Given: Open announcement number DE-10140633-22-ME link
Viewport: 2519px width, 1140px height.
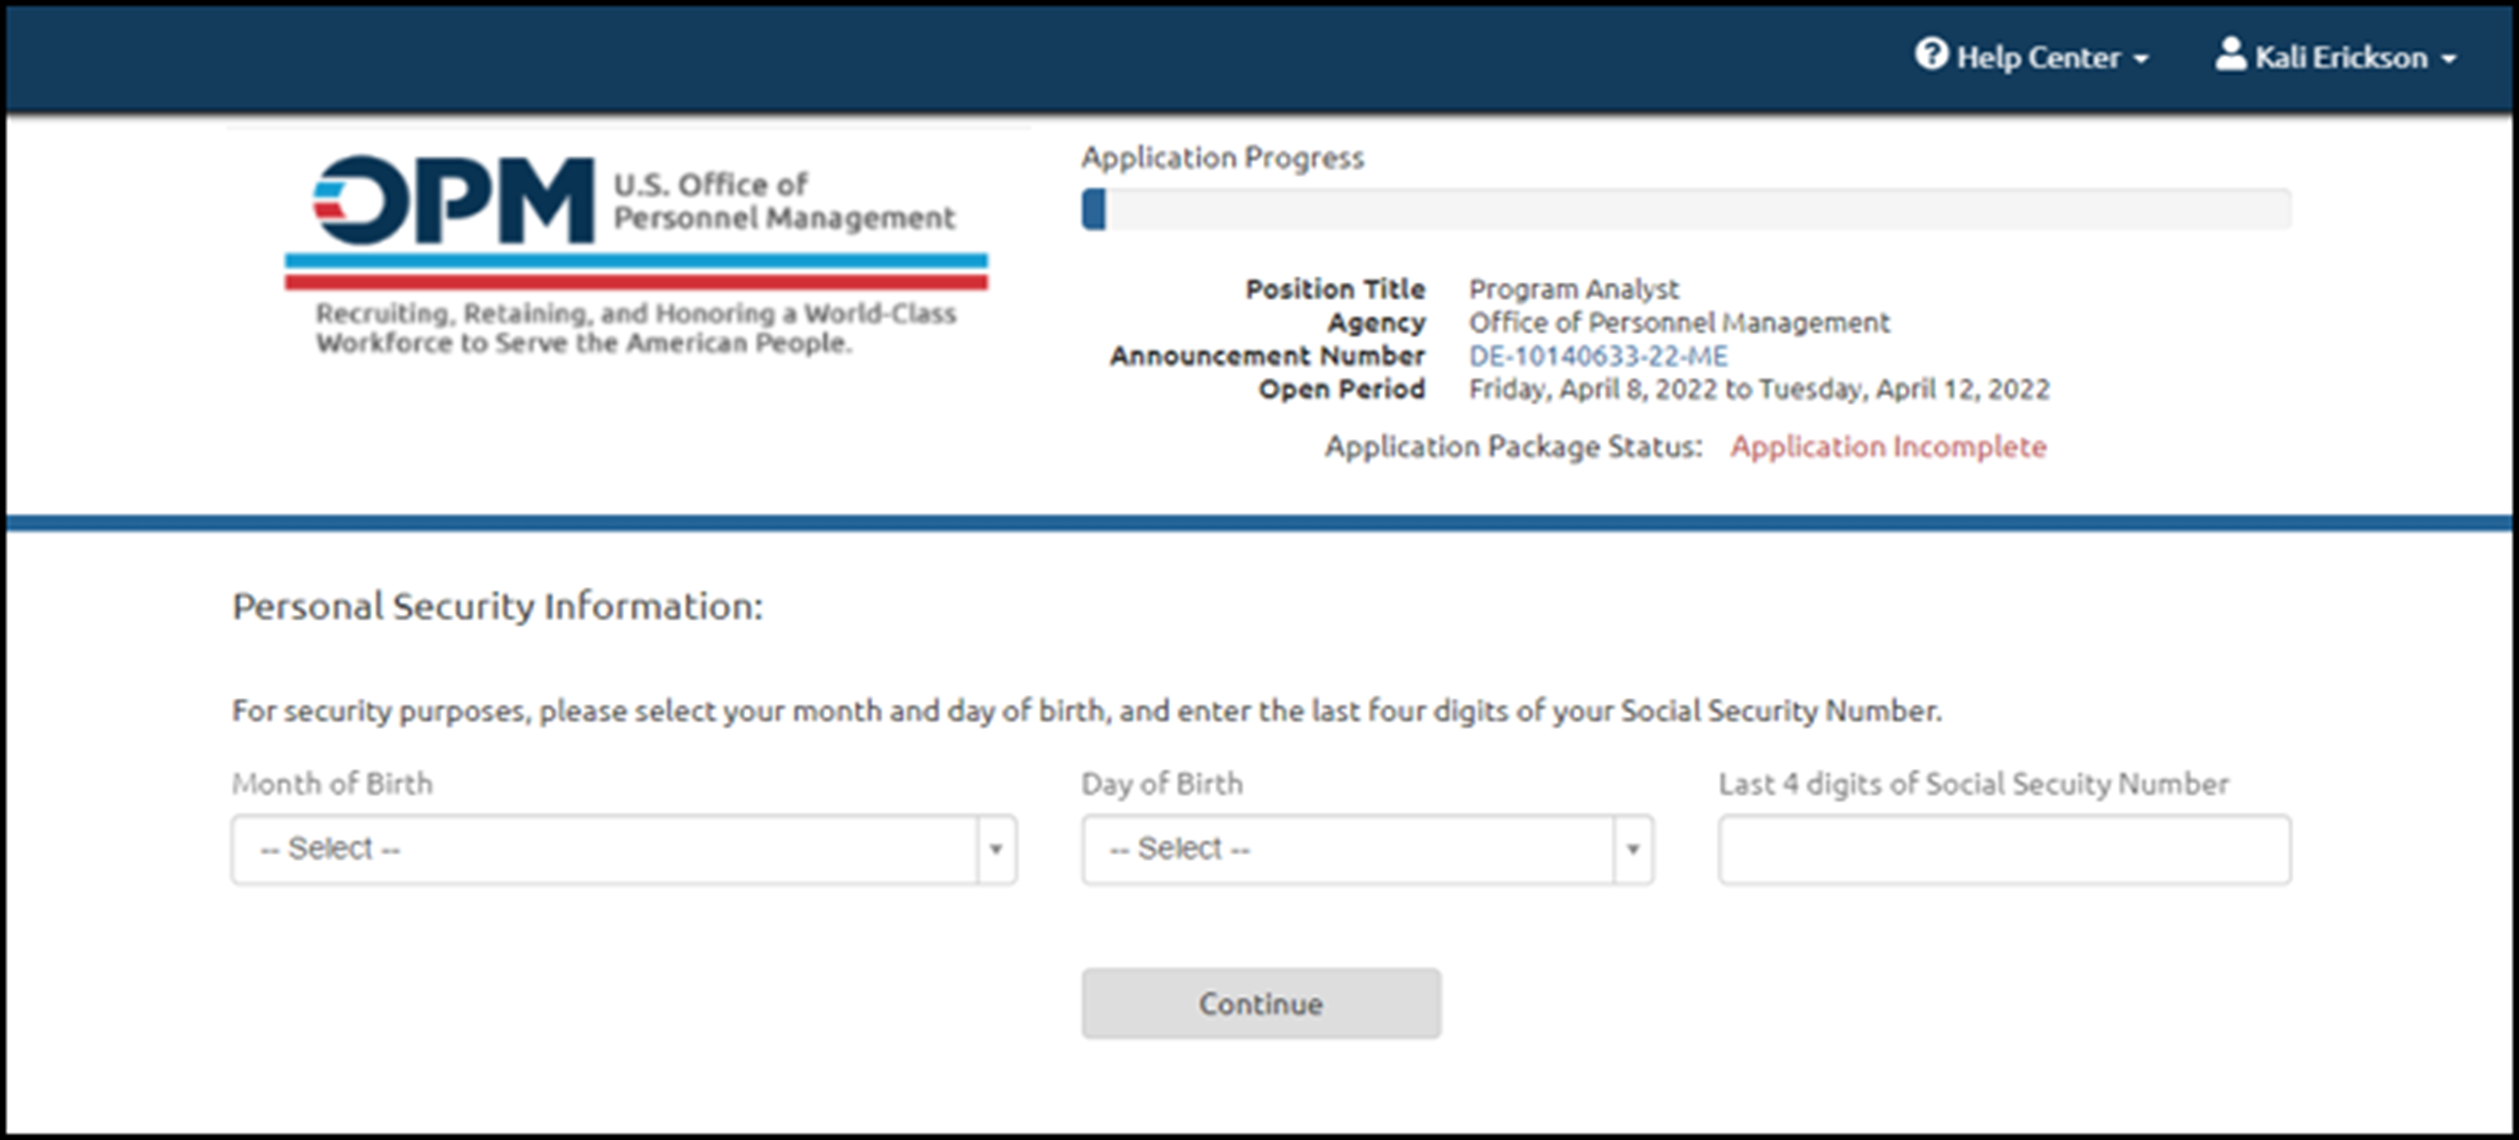Looking at the screenshot, I should [1598, 356].
